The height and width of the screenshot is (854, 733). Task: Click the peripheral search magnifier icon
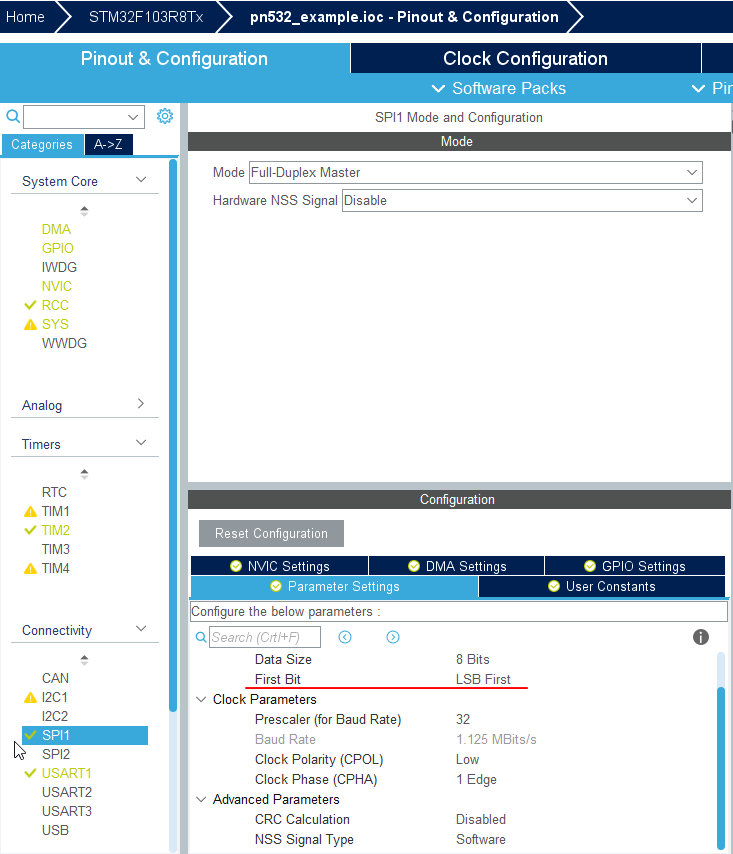[13, 116]
